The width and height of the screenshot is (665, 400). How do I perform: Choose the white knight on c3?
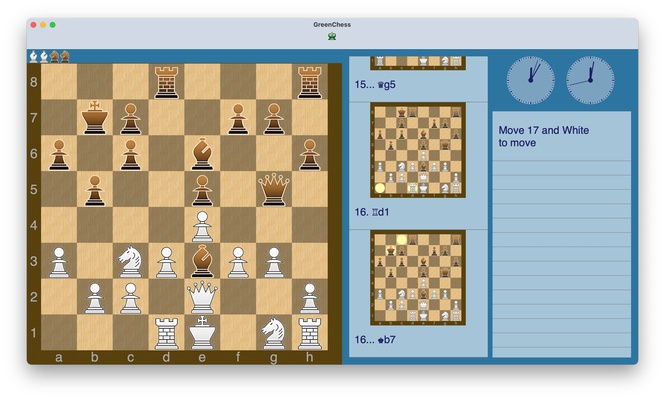pos(130,261)
